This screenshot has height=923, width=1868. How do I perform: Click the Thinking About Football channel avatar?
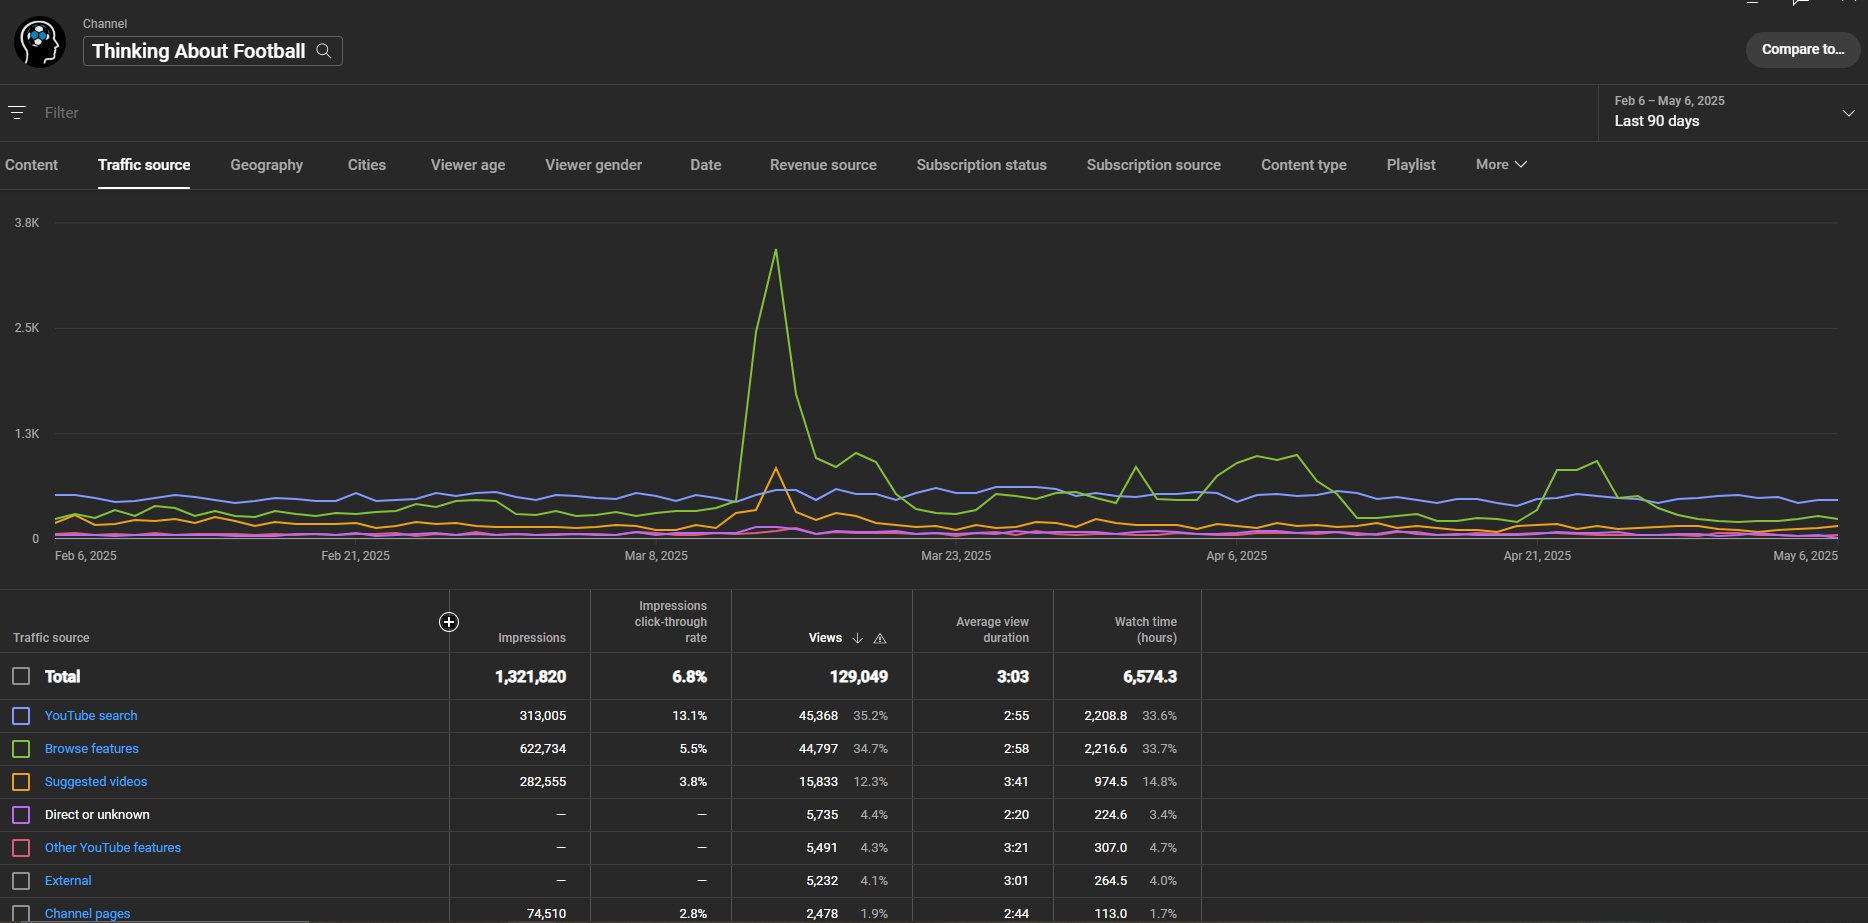pyautogui.click(x=40, y=42)
